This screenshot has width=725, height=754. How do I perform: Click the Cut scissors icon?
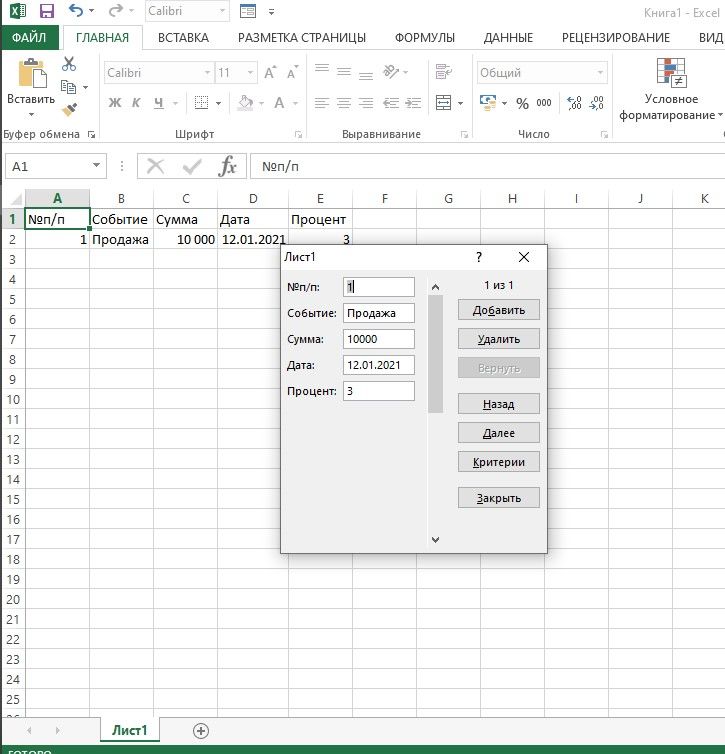(69, 64)
